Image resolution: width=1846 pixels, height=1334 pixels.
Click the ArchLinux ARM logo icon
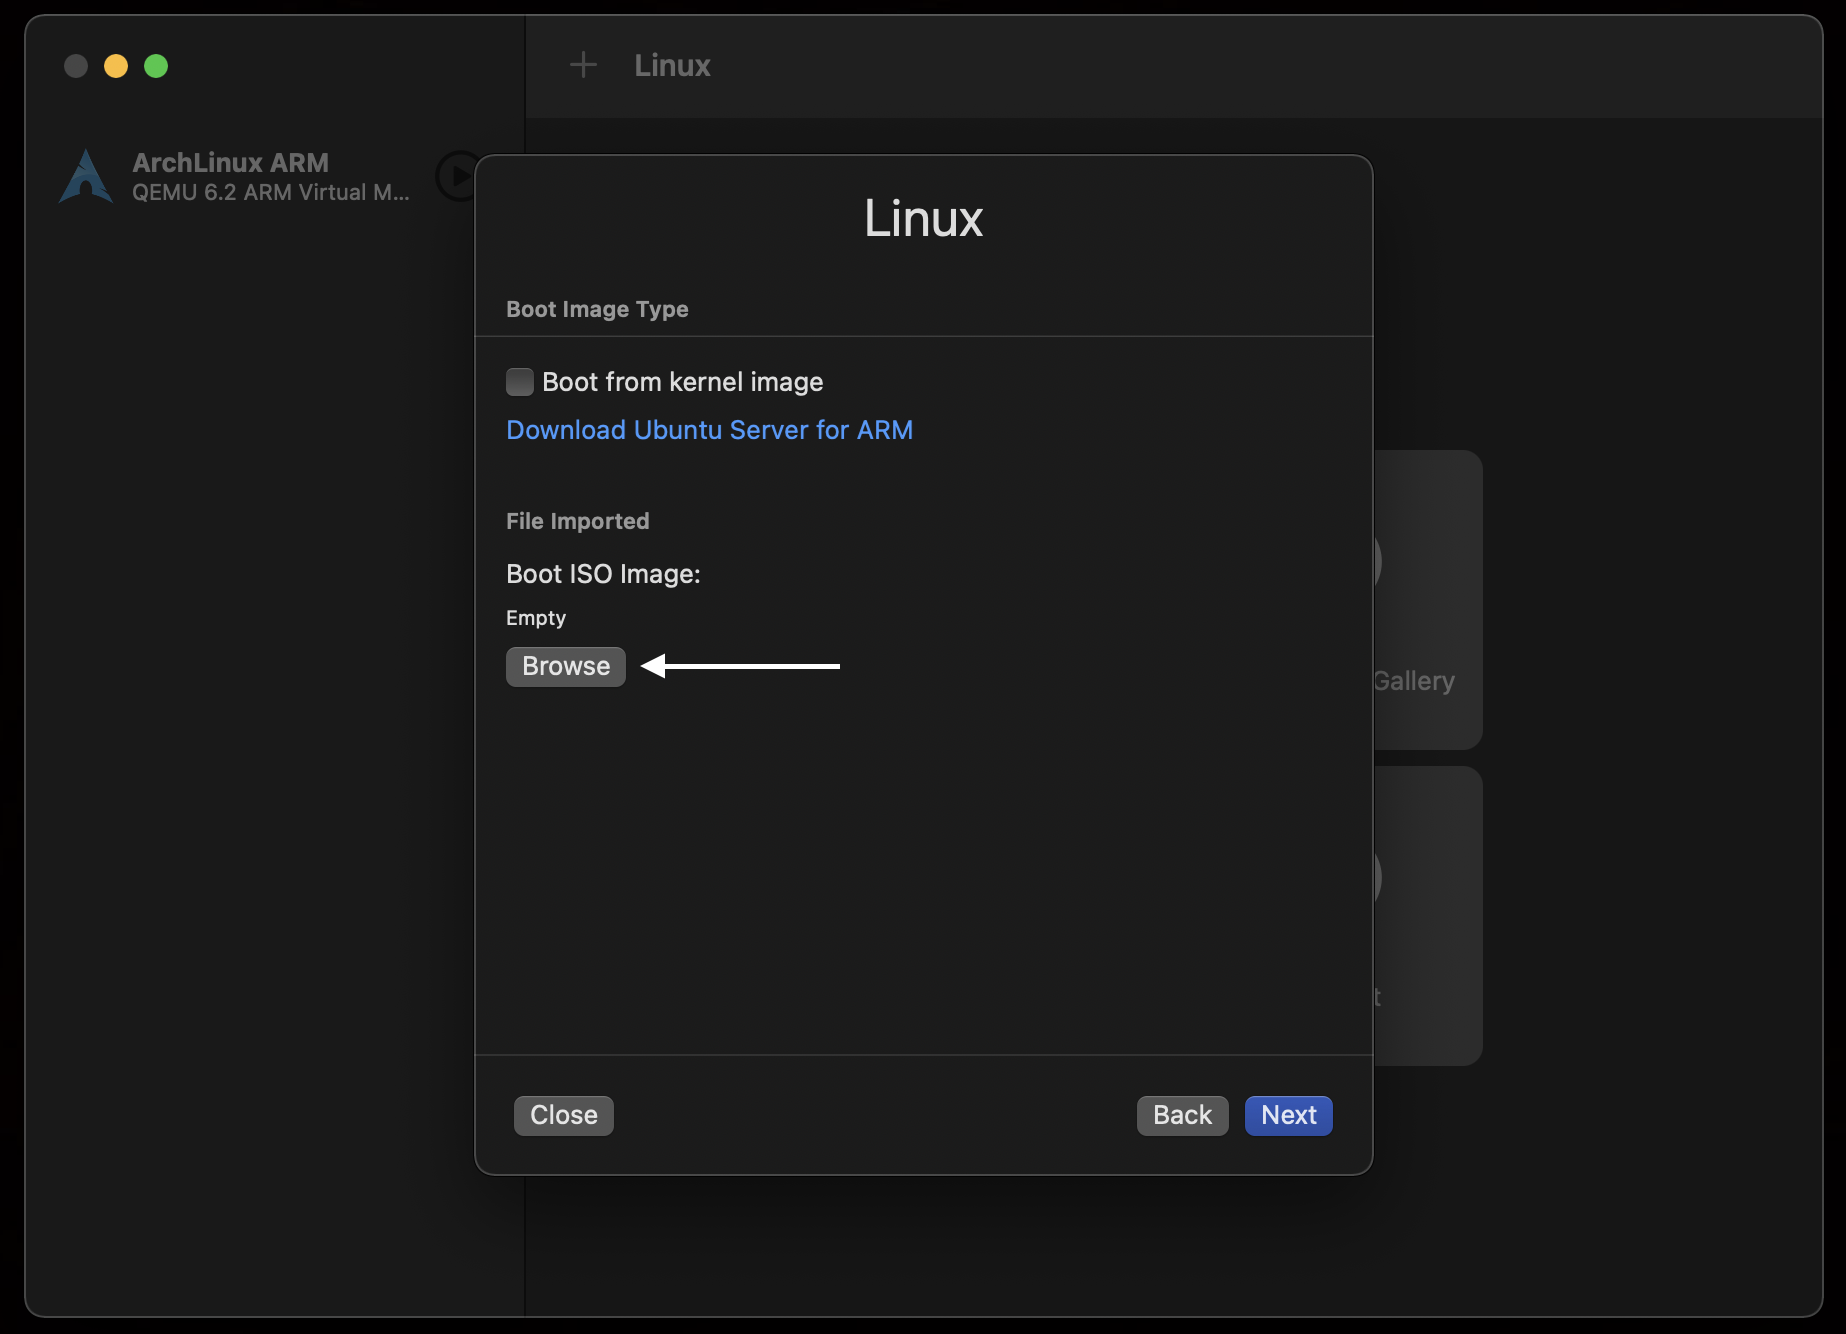[86, 177]
